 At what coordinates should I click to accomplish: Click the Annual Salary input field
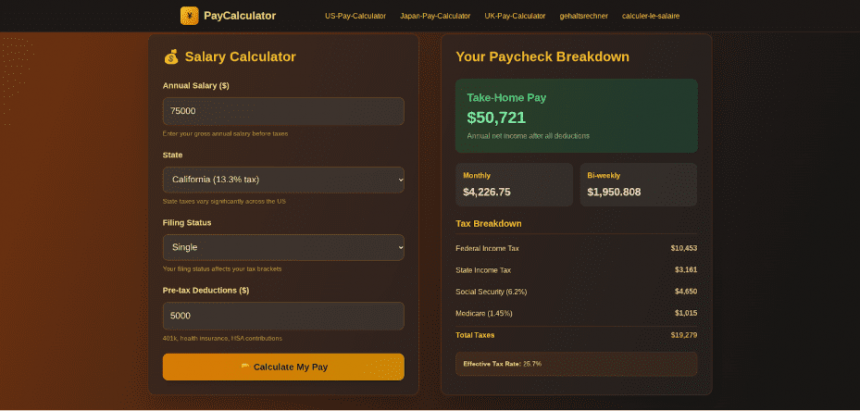283,111
